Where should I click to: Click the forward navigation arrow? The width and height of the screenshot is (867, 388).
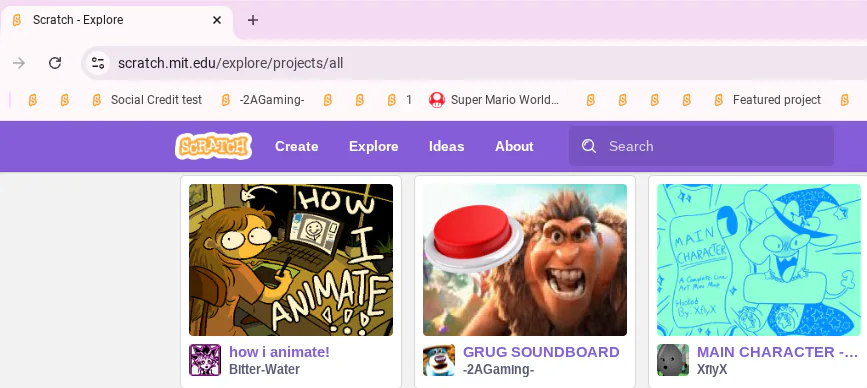pyautogui.click(x=19, y=63)
